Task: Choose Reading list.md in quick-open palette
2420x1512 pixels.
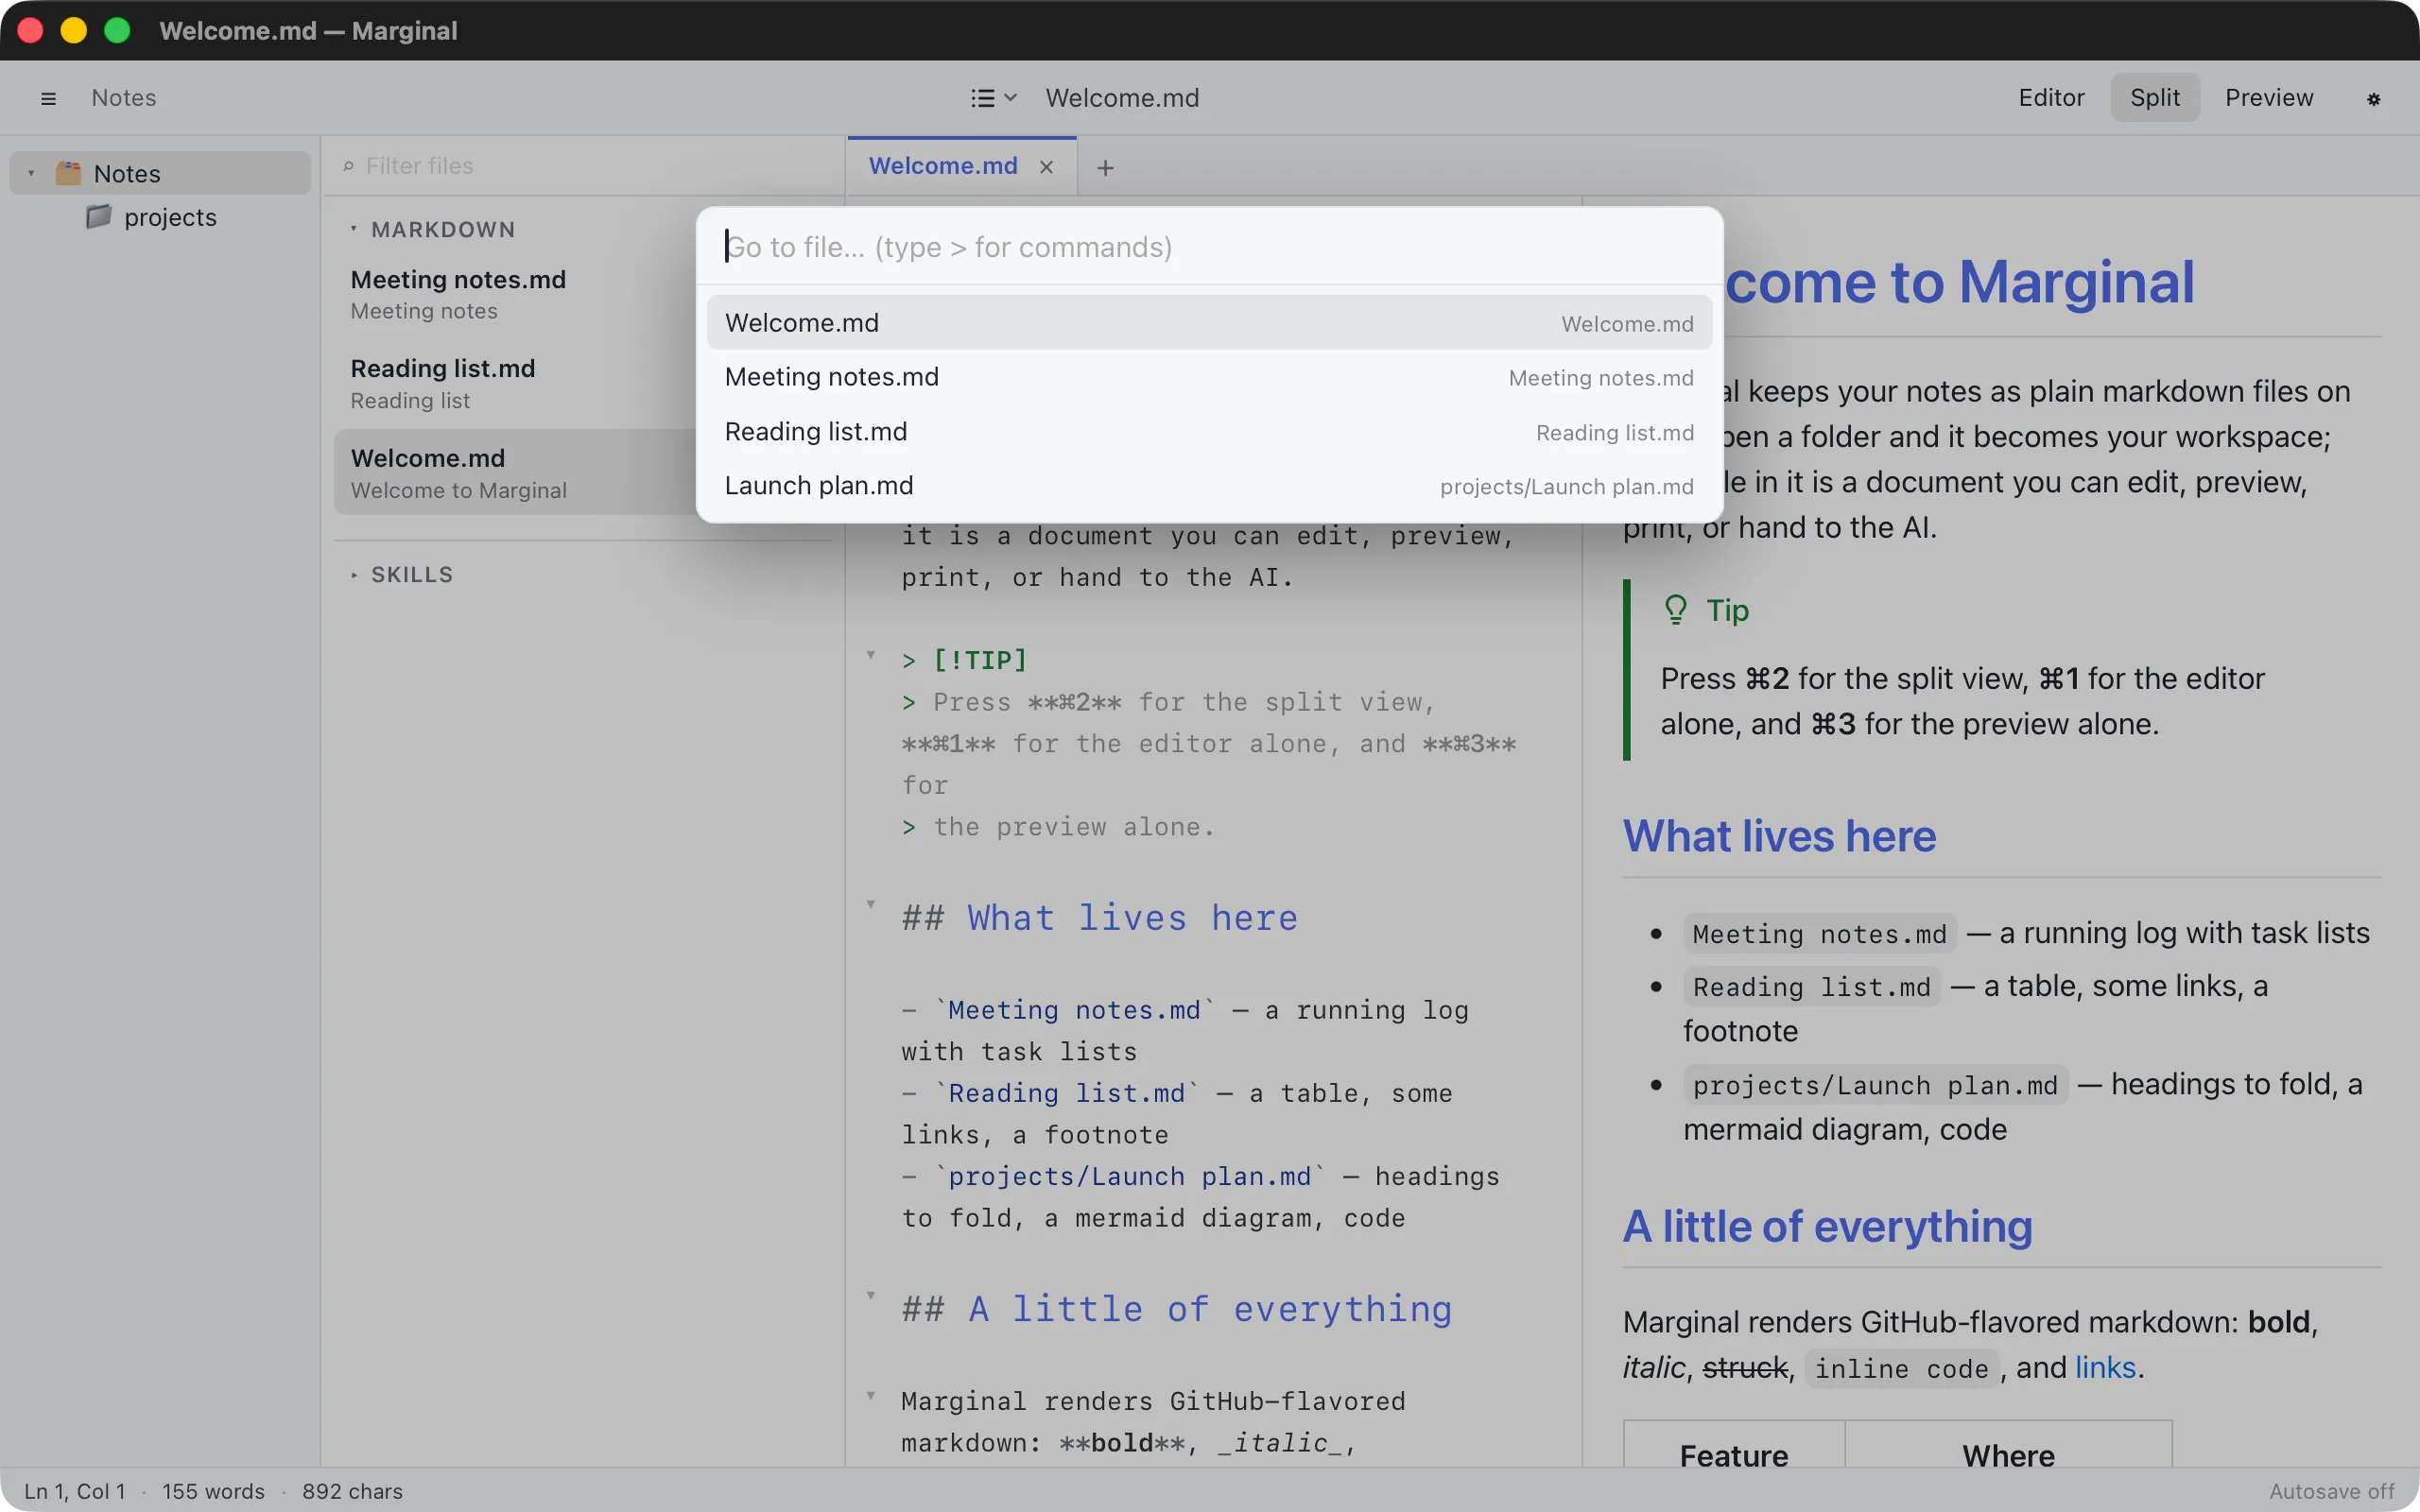Action: pyautogui.click(x=1209, y=432)
